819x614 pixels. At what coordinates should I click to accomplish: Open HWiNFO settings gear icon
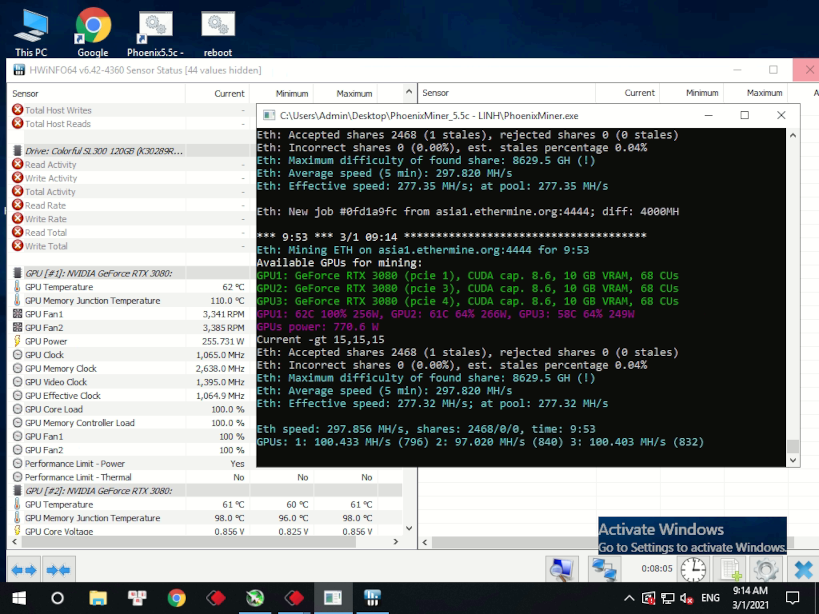coord(766,569)
